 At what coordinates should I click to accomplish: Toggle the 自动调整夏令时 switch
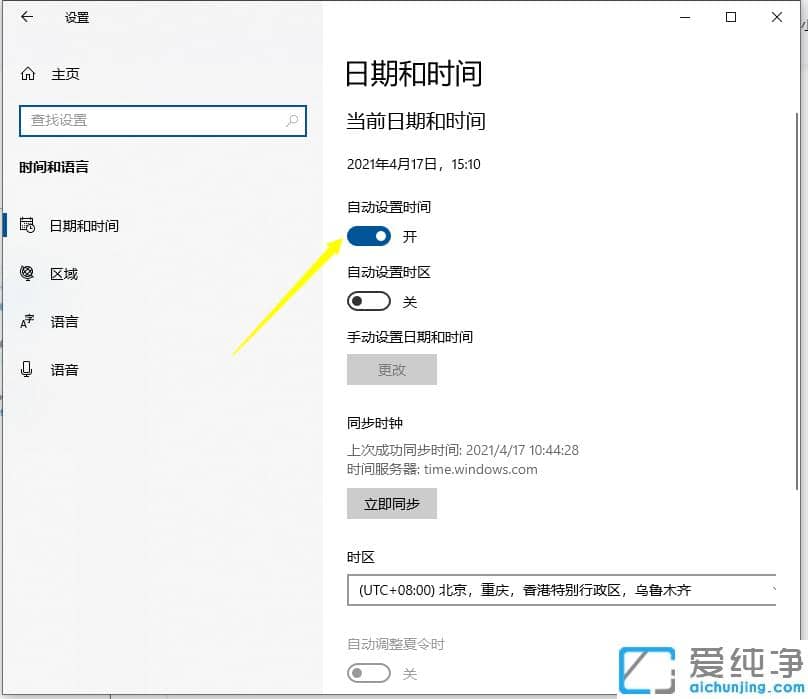point(368,674)
